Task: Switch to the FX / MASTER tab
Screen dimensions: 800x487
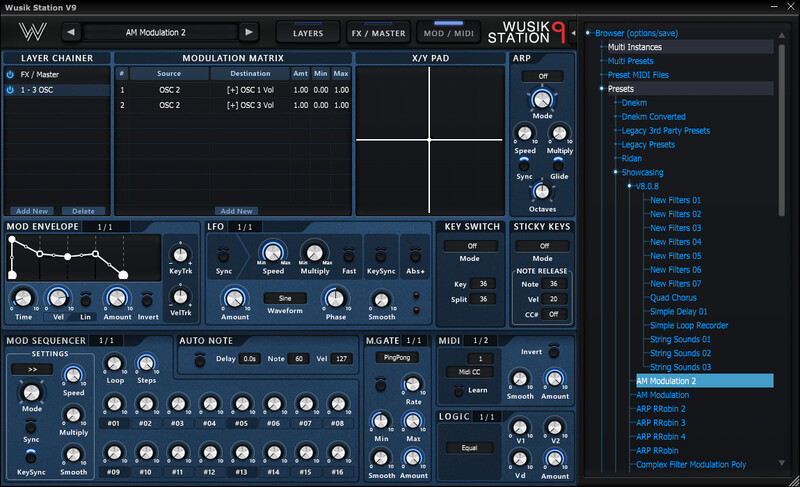Action: point(378,33)
